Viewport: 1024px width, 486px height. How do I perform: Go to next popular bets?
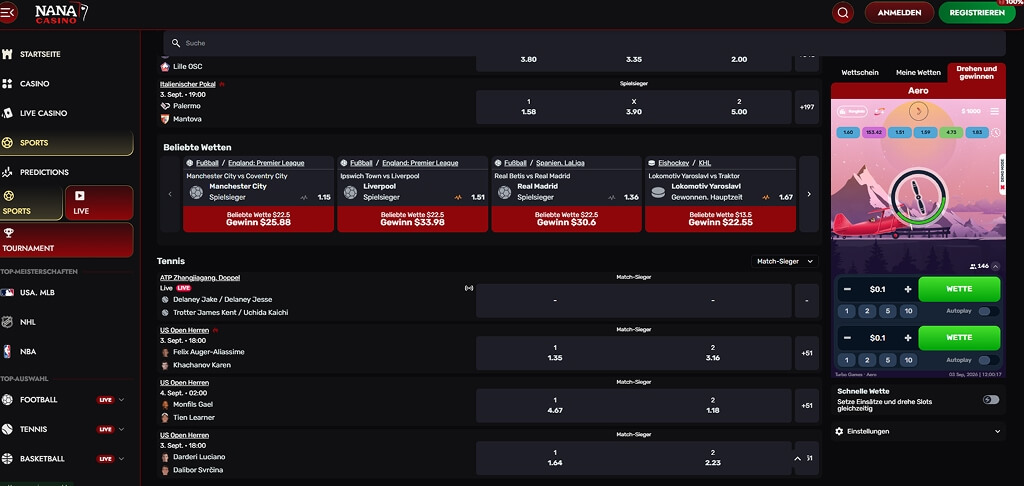pyautogui.click(x=808, y=194)
